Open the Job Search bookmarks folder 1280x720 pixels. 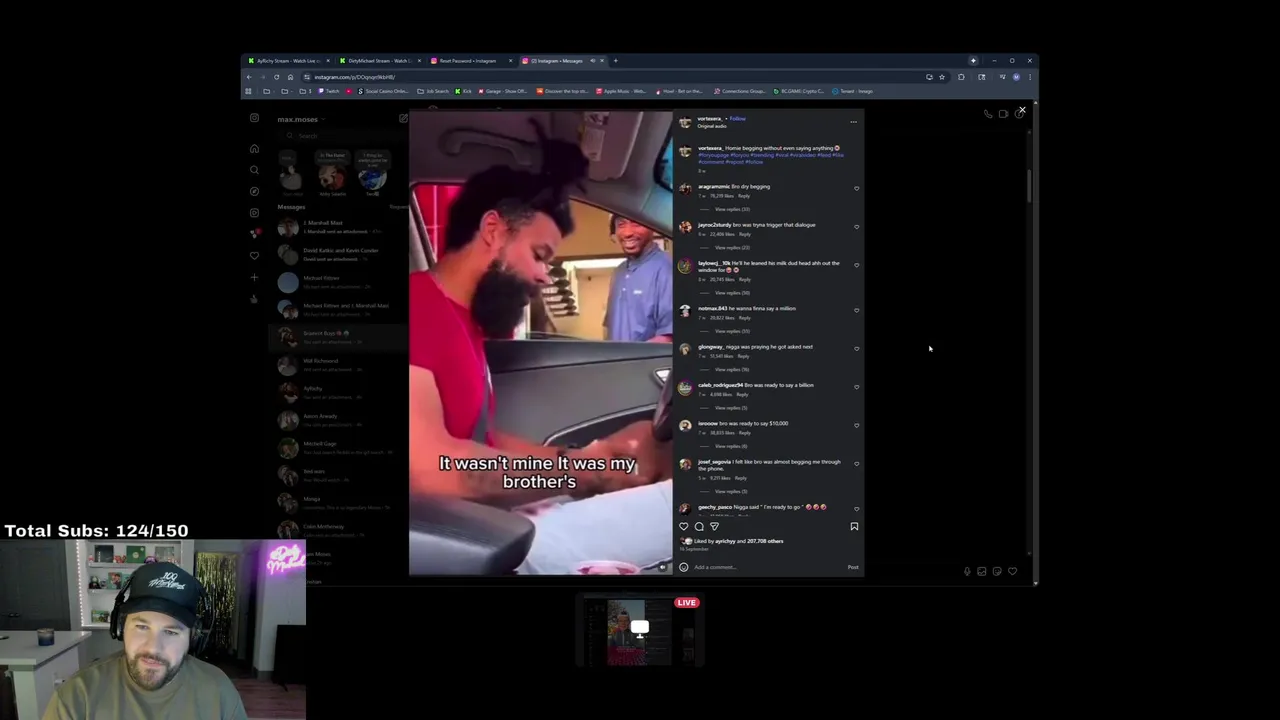click(x=434, y=91)
